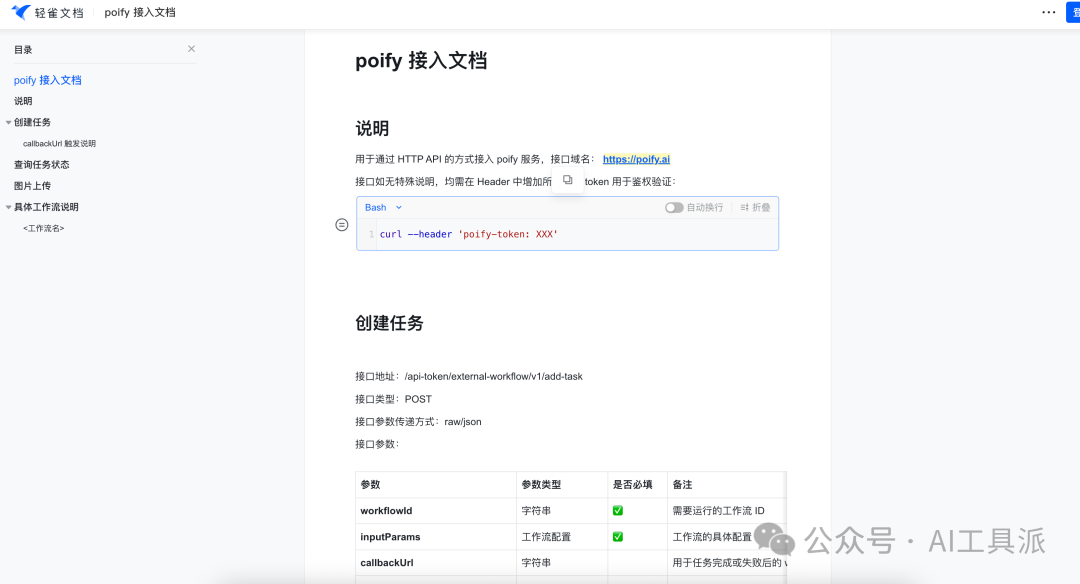Click the poify 接入文档 header title
The width and height of the screenshot is (1080, 584).
click(x=140, y=12)
